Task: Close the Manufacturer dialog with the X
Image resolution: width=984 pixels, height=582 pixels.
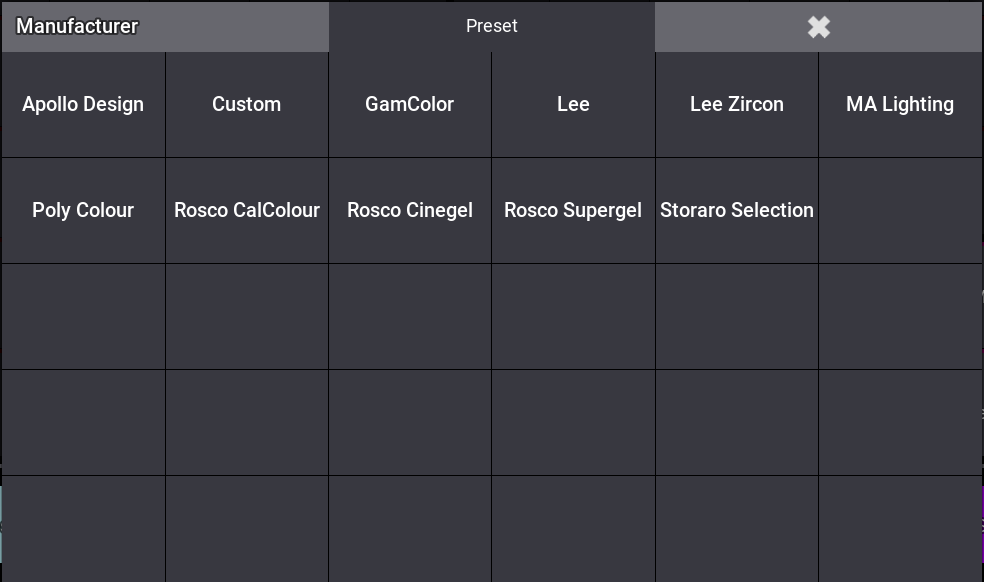Action: (818, 27)
